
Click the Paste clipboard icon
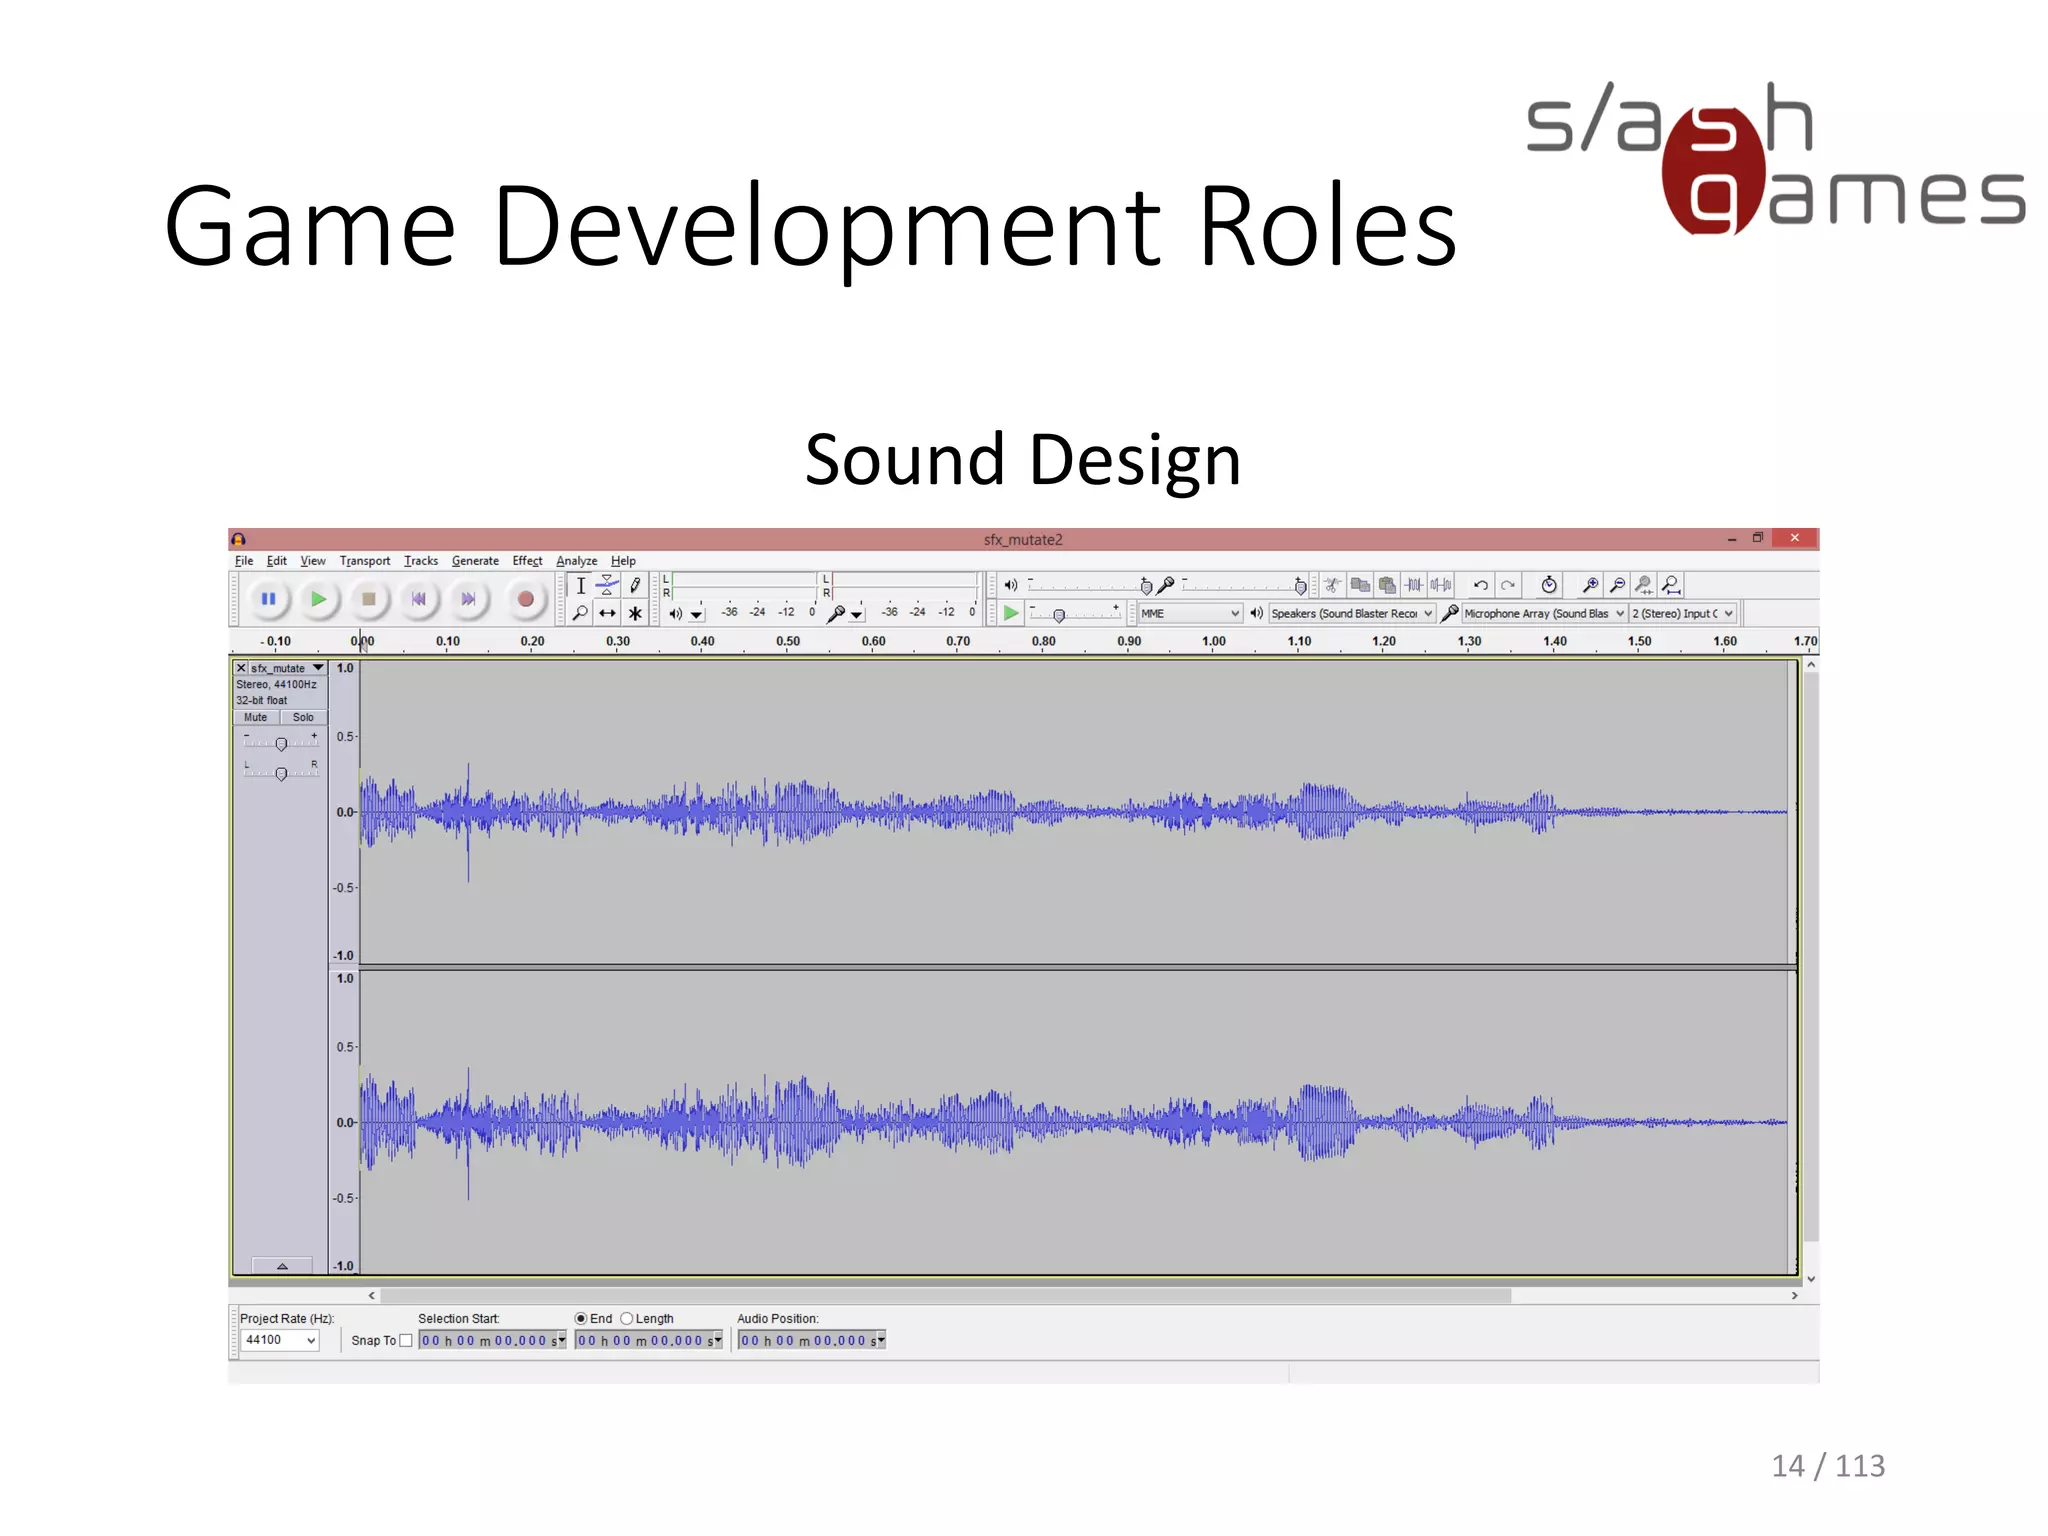pos(1386,585)
